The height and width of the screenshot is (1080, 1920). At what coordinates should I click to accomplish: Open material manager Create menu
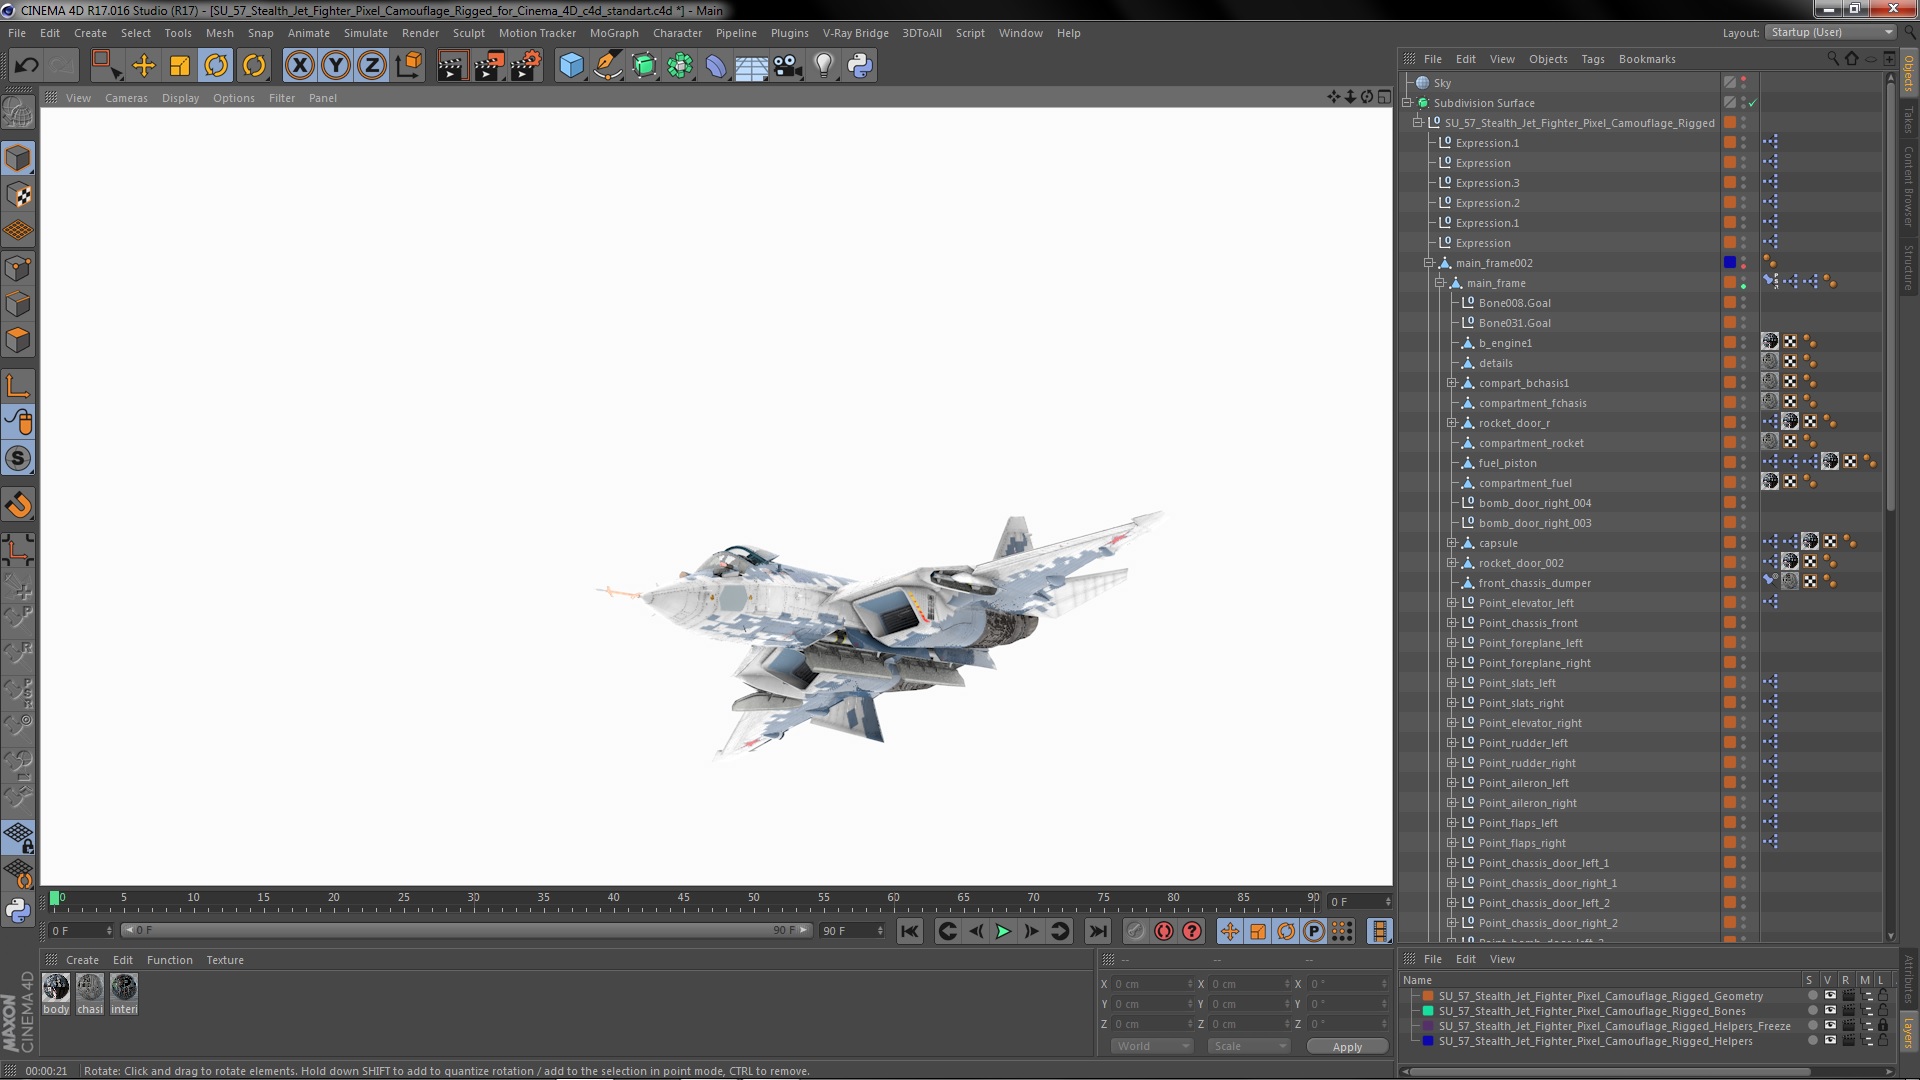tap(82, 960)
